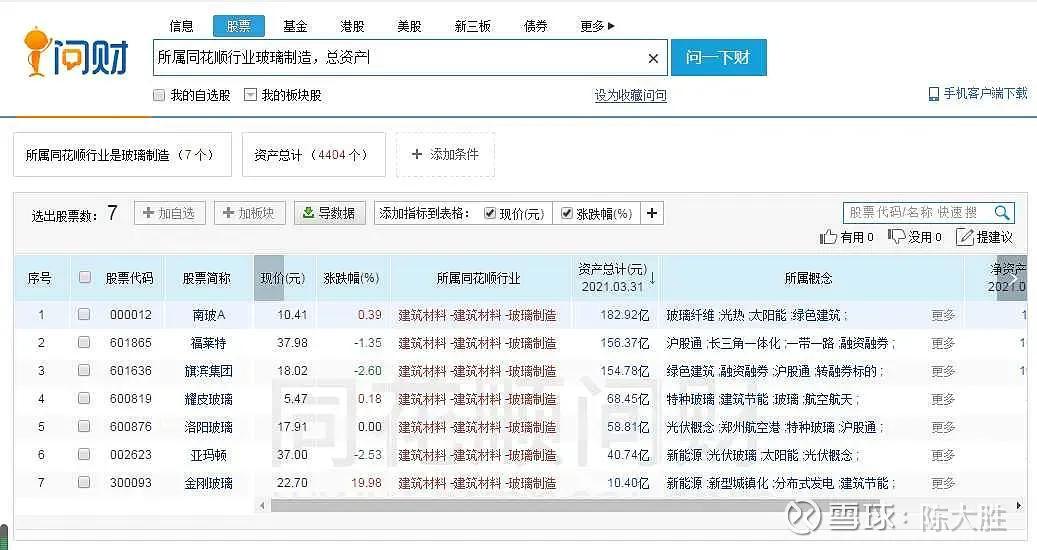Expand the 我的板块股 dropdown
This screenshot has width=1037, height=550.
(x=250, y=95)
